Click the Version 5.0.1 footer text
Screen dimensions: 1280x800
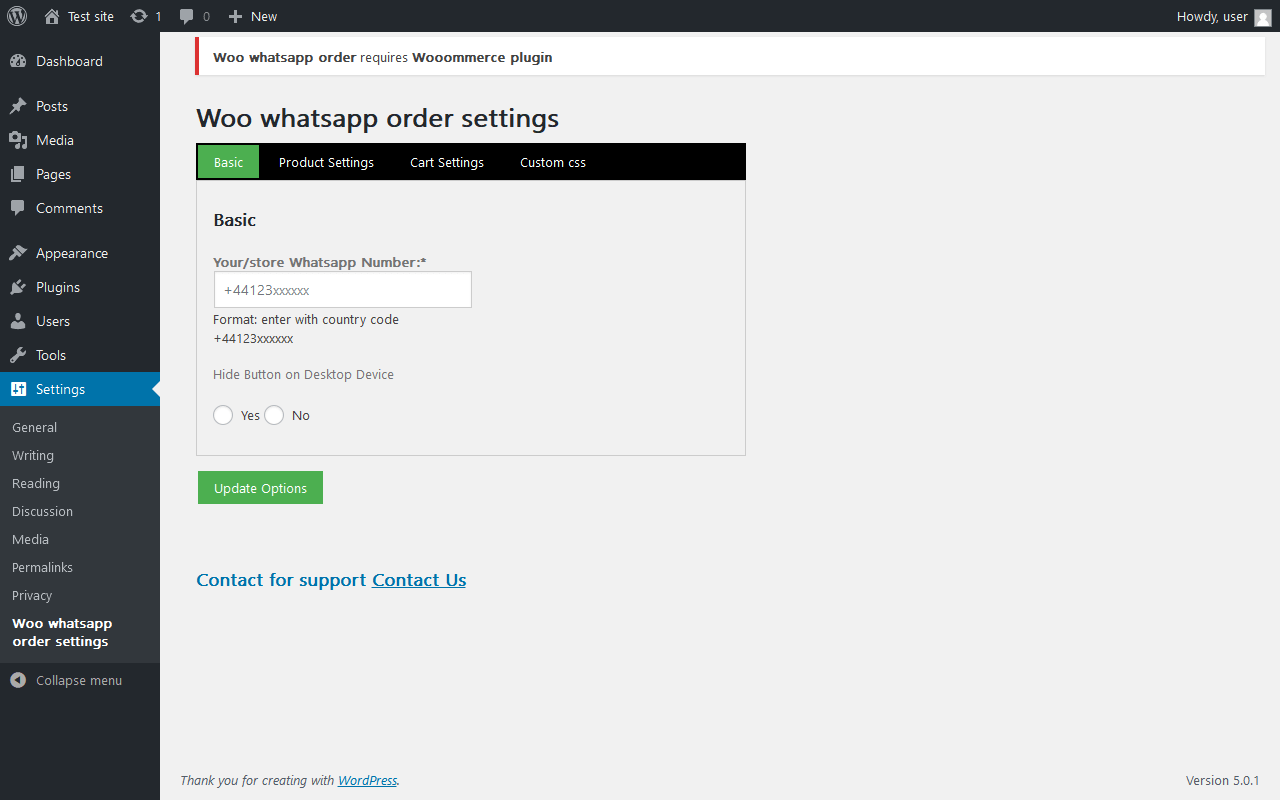pyautogui.click(x=1222, y=780)
